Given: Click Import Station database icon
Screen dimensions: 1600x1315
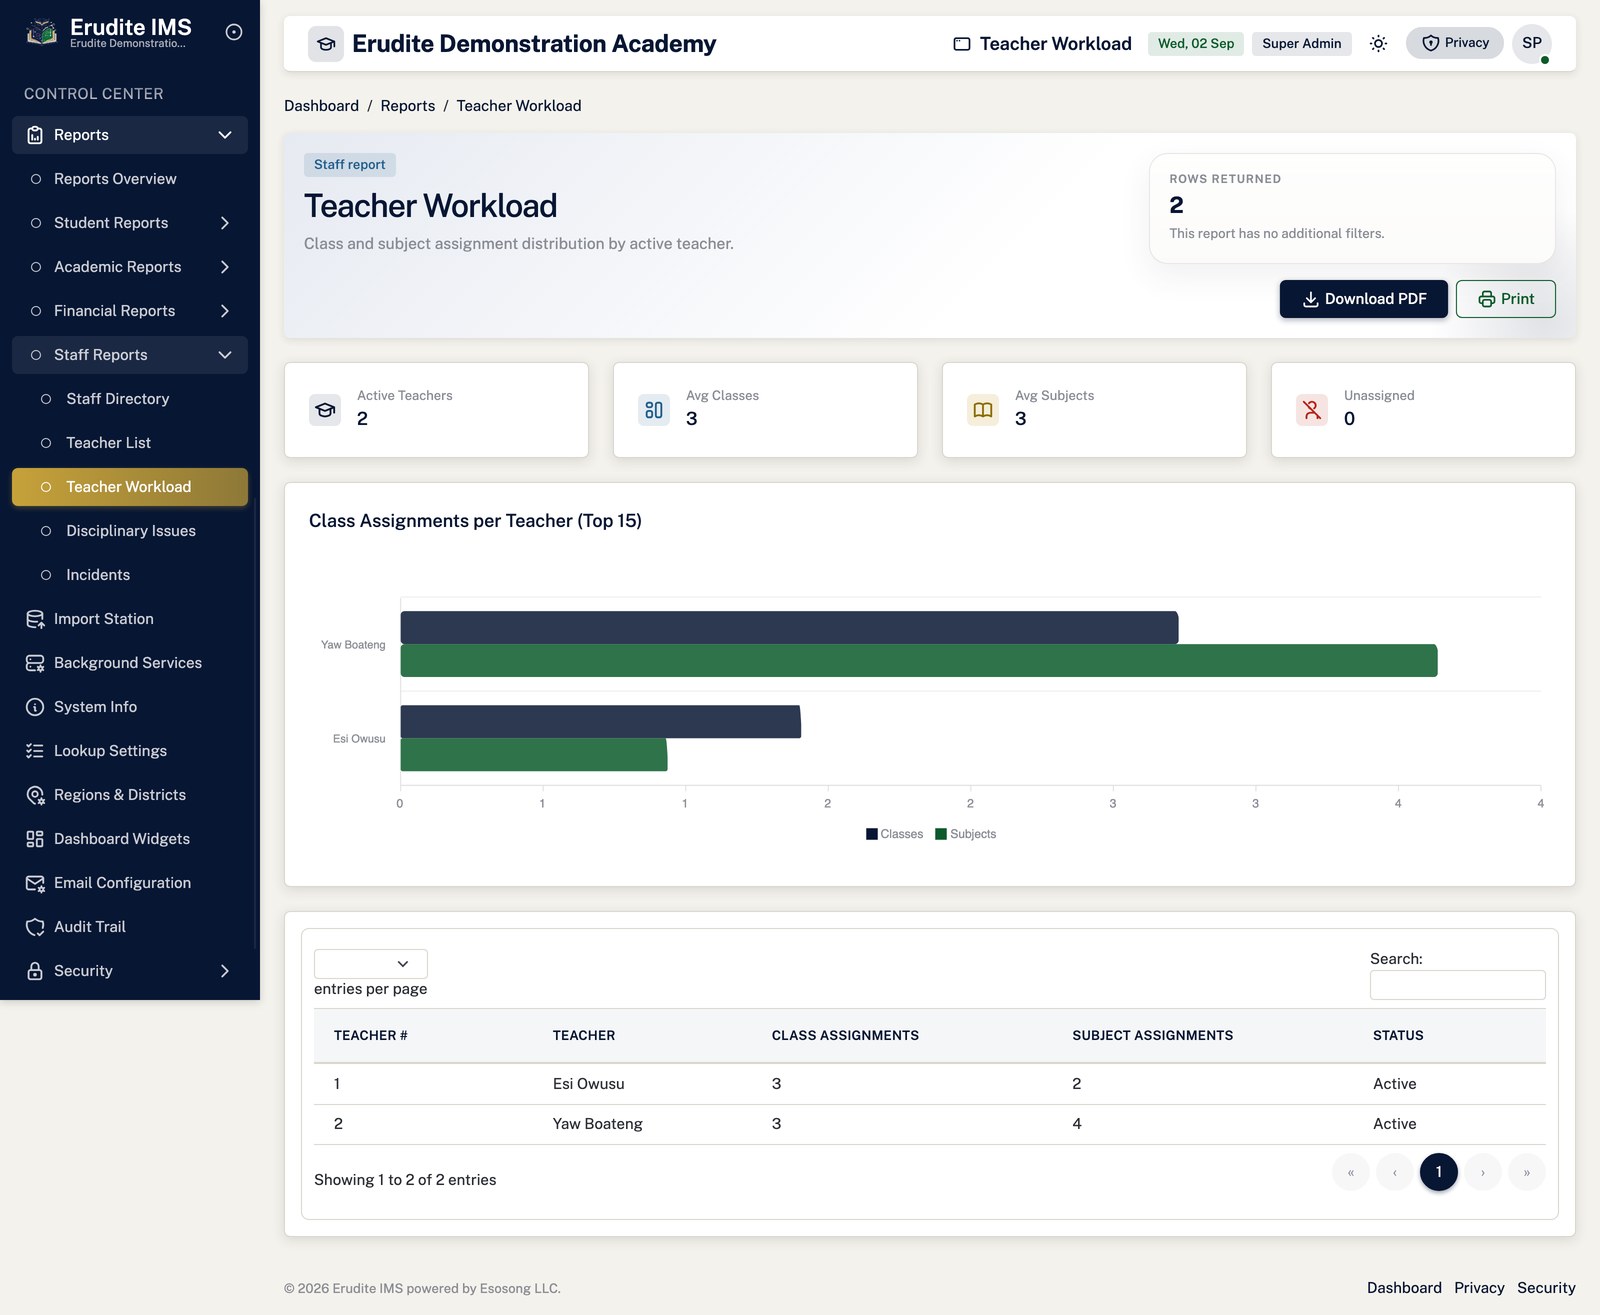Looking at the screenshot, I should tap(35, 619).
